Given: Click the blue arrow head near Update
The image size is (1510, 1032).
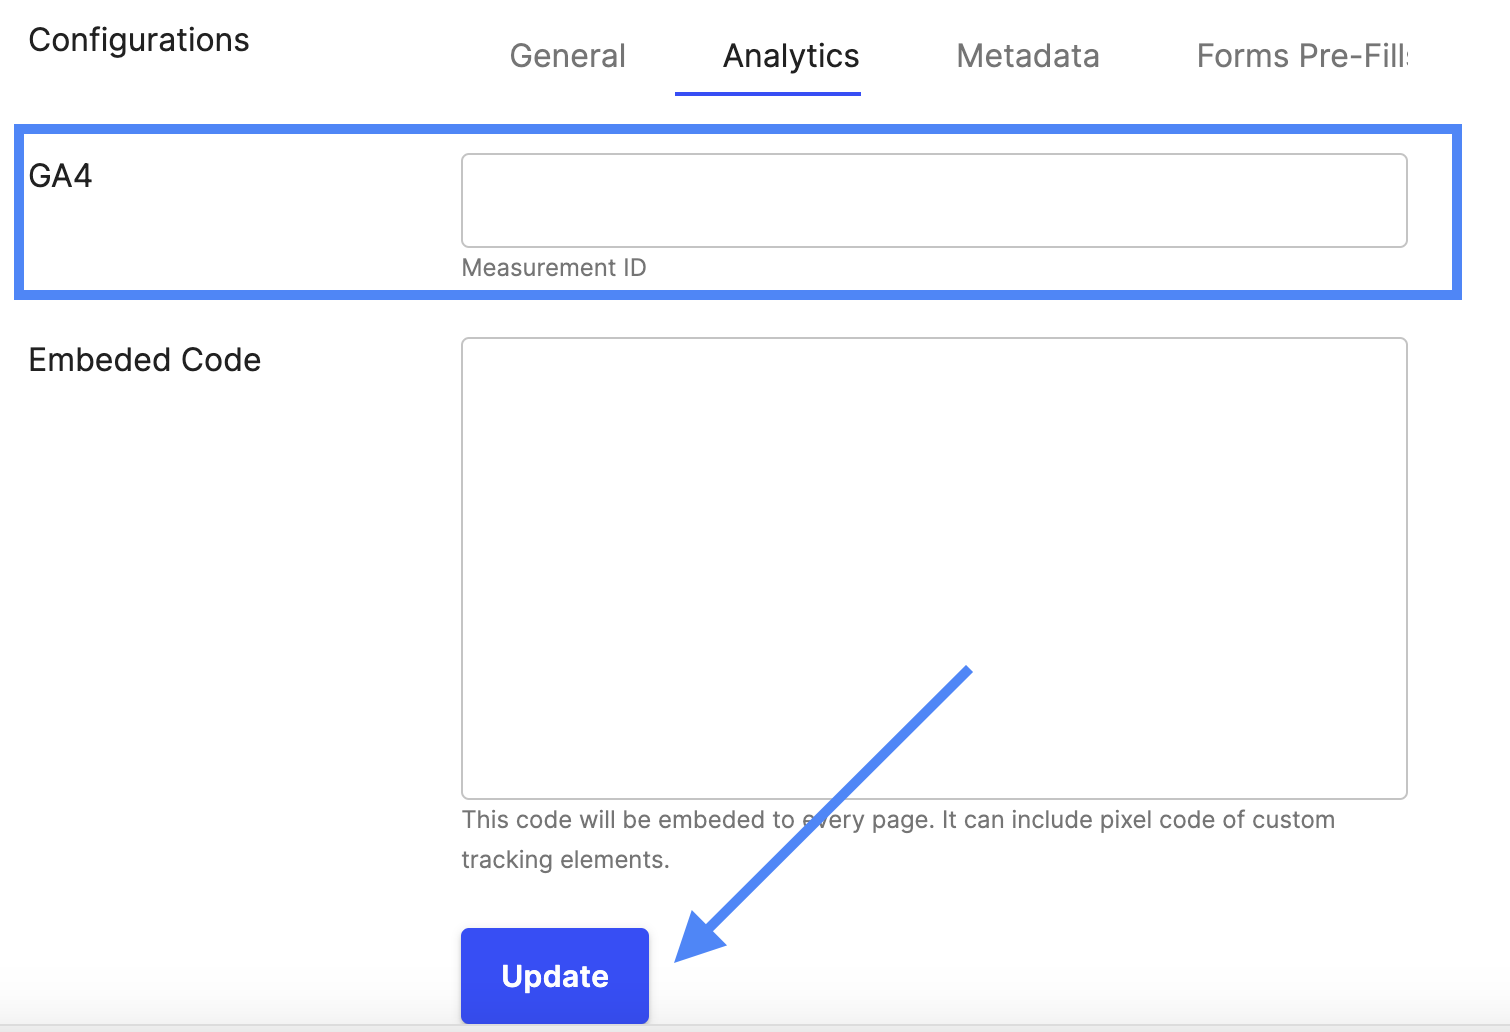Looking at the screenshot, I should tap(700, 938).
